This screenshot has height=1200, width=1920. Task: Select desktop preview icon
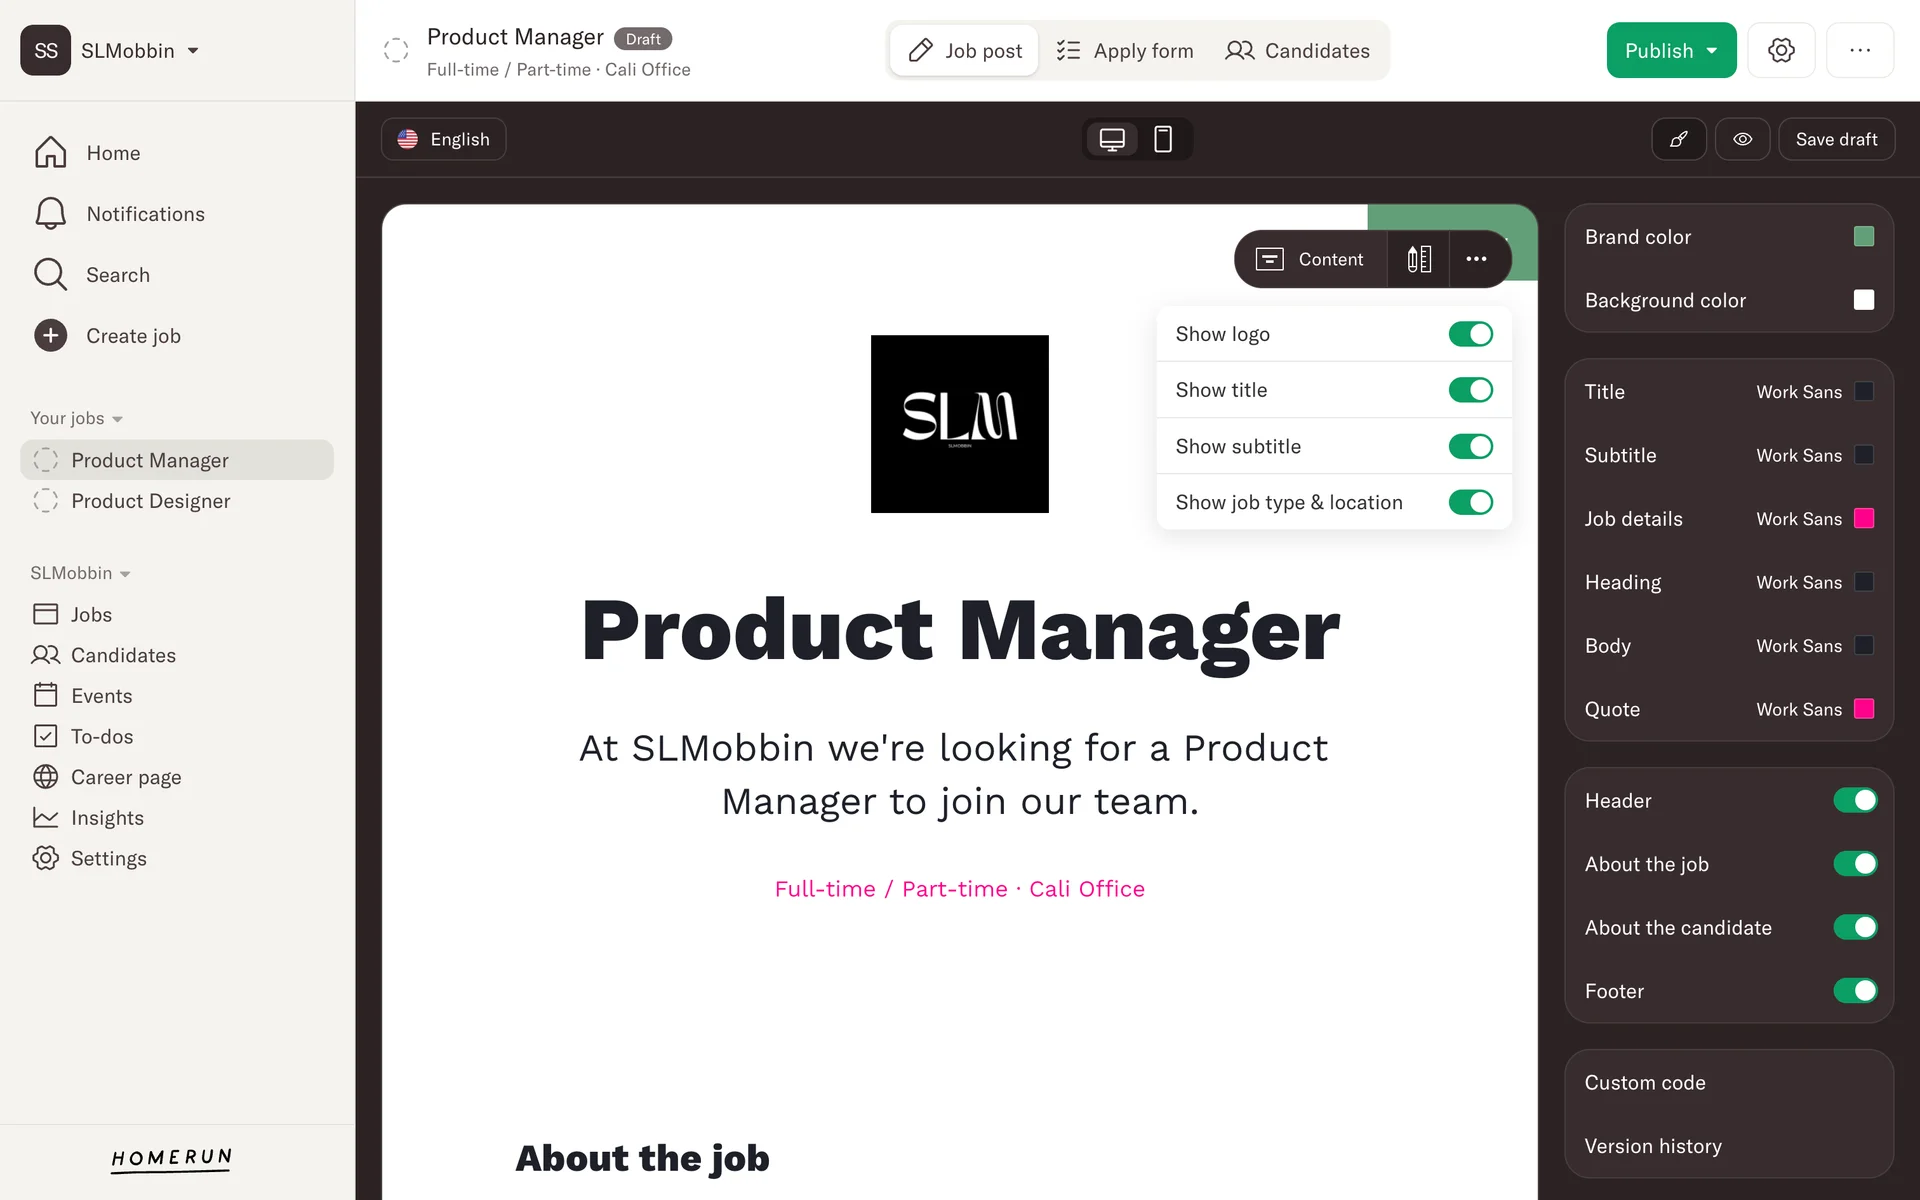pos(1112,139)
